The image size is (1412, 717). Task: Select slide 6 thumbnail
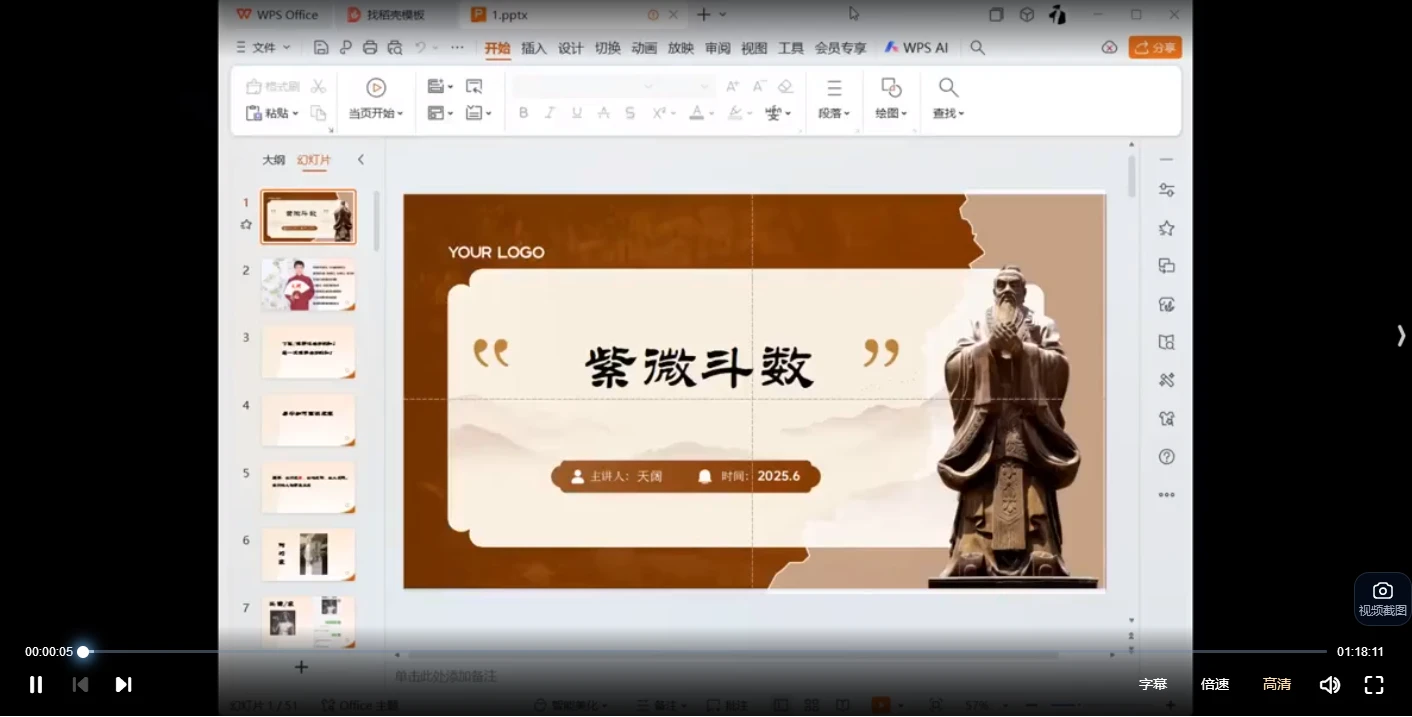click(308, 555)
